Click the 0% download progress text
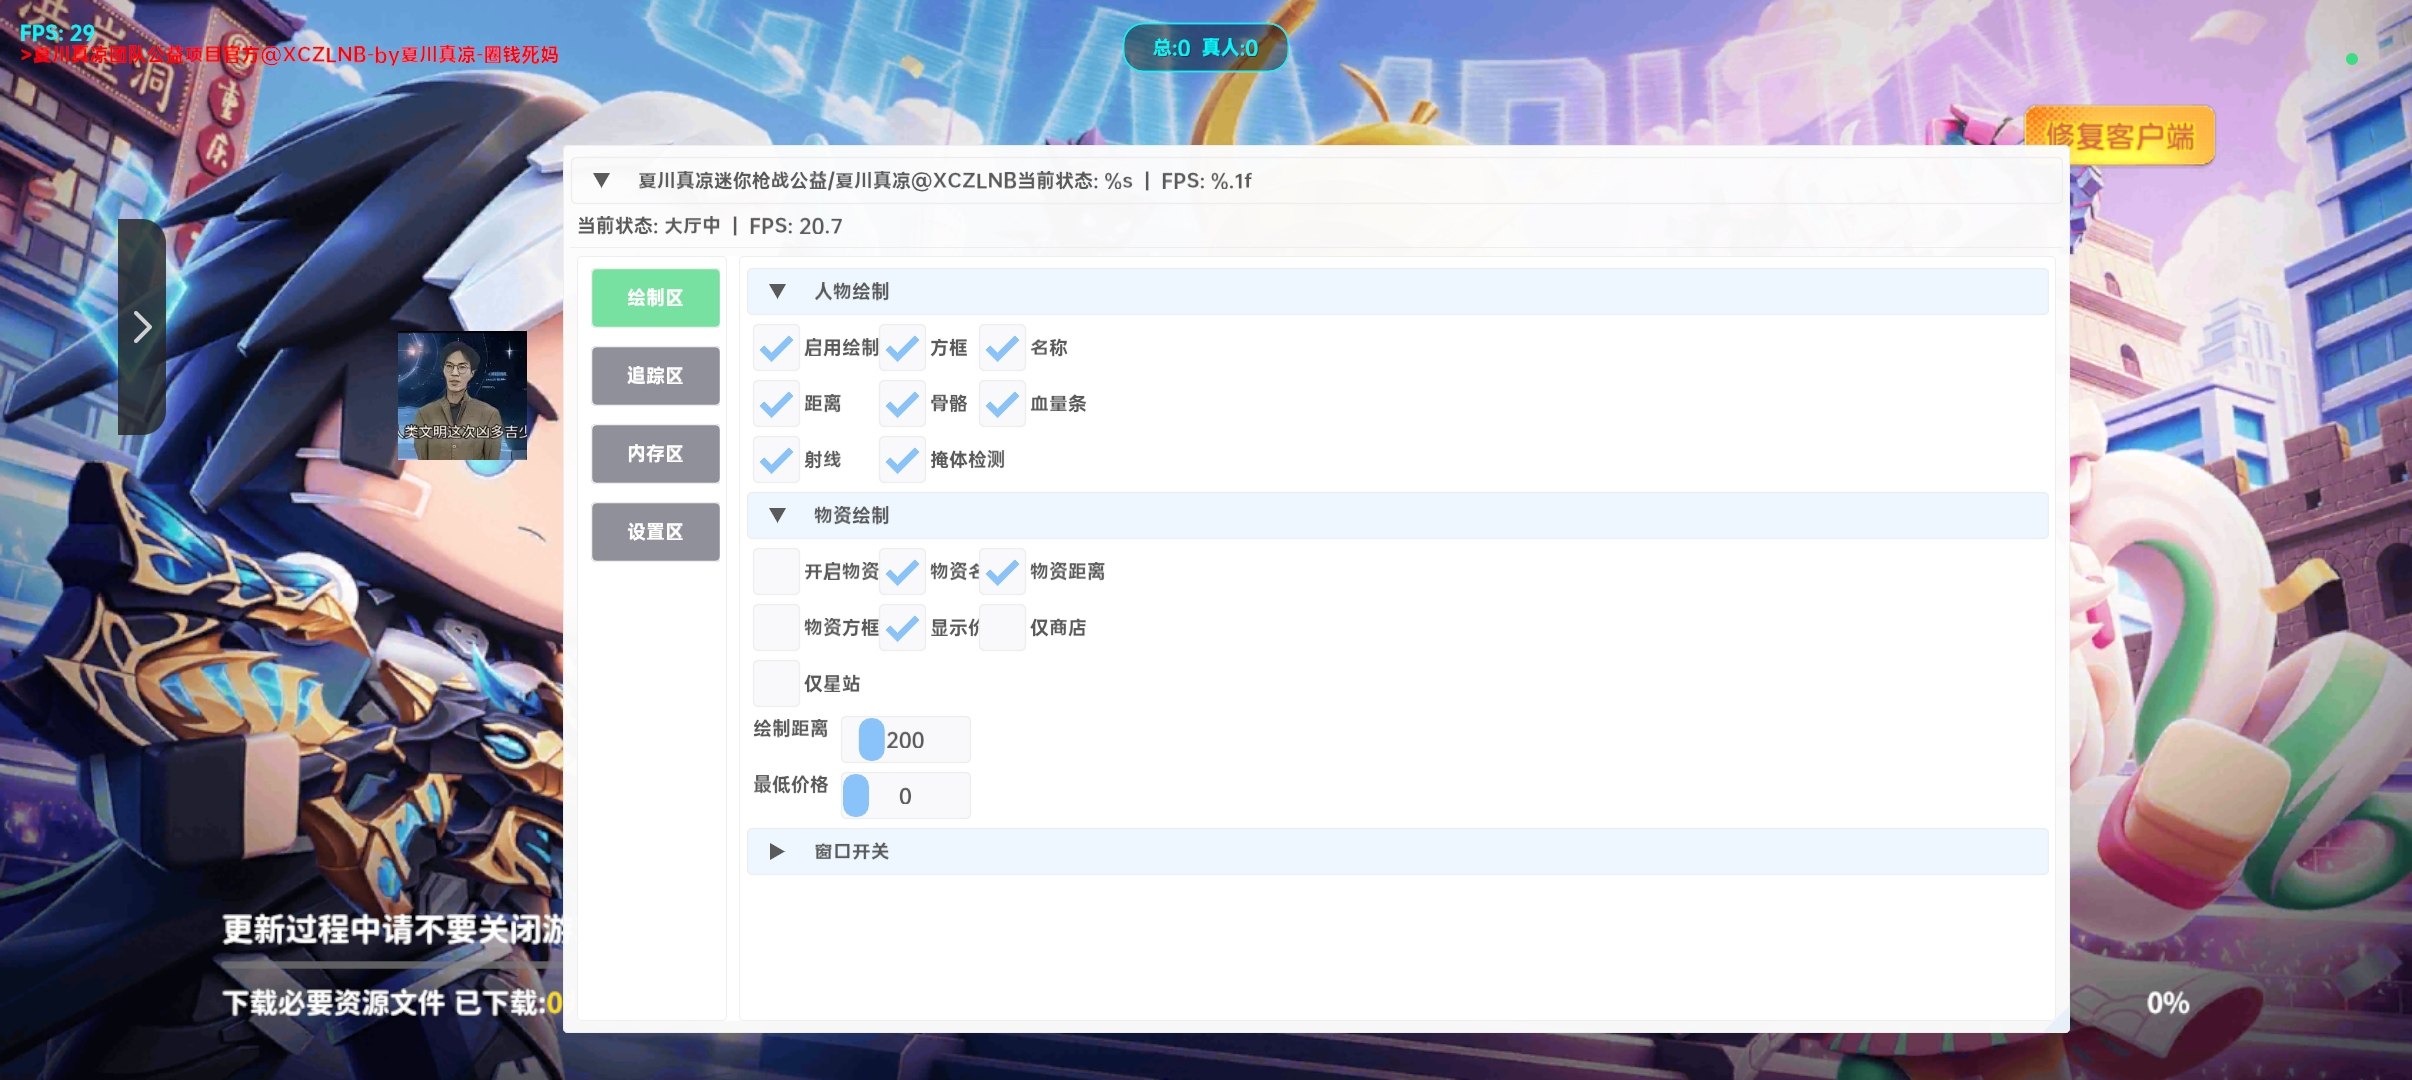 pyautogui.click(x=2168, y=1002)
